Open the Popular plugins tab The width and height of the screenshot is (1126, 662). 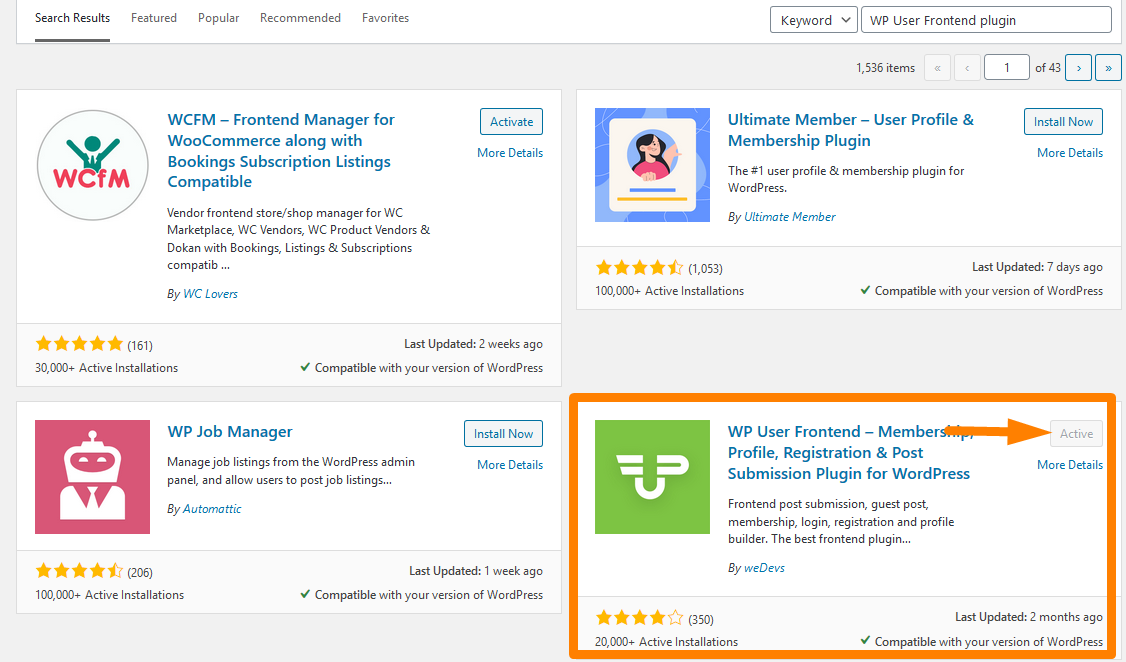pos(218,18)
